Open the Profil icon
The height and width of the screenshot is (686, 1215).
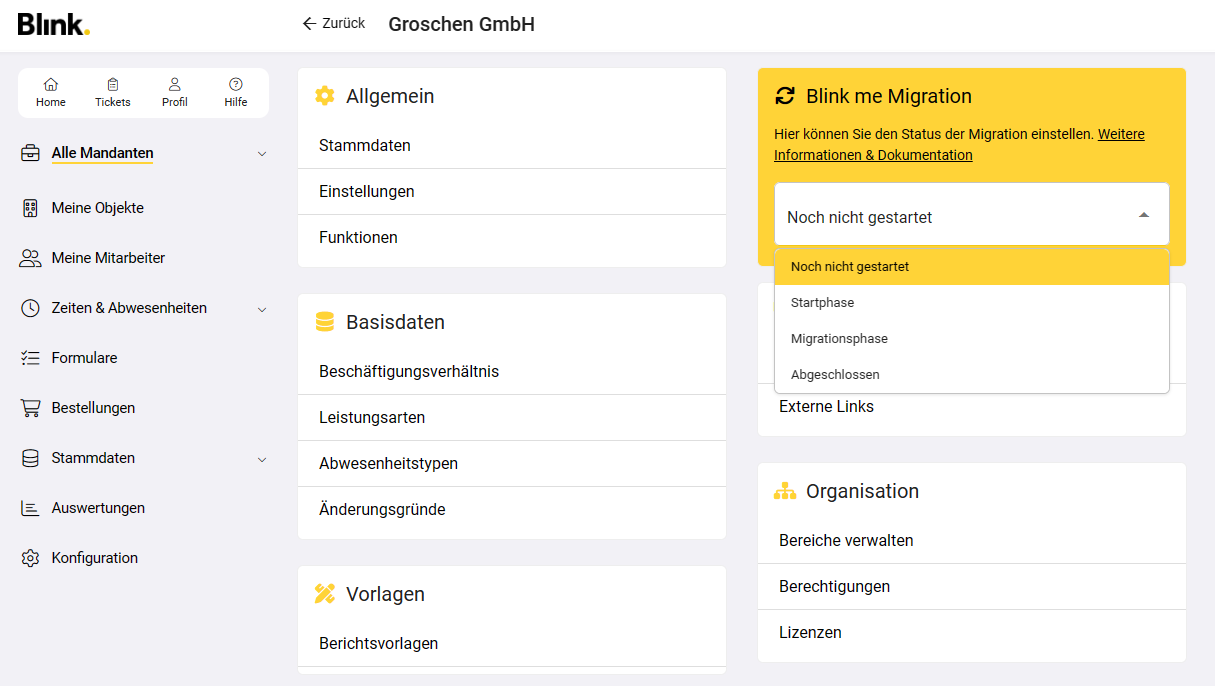coord(175,85)
